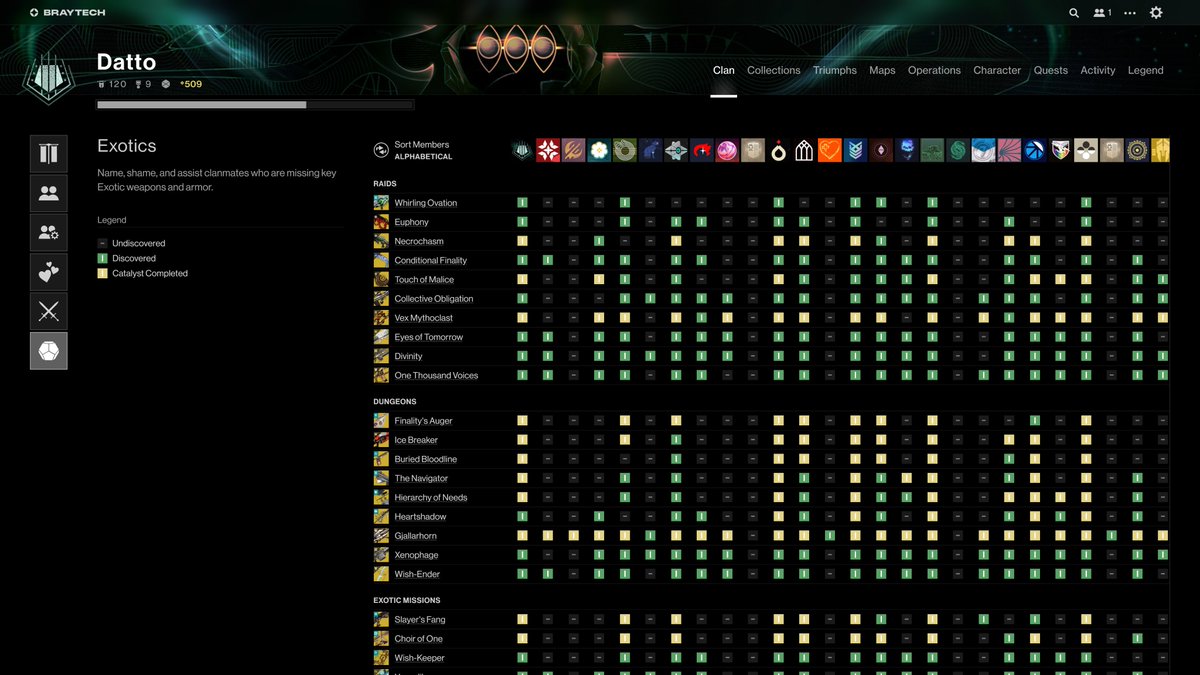Image resolution: width=1200 pixels, height=675 pixels.
Task: Click the +509 artifact power value
Action: coord(191,84)
